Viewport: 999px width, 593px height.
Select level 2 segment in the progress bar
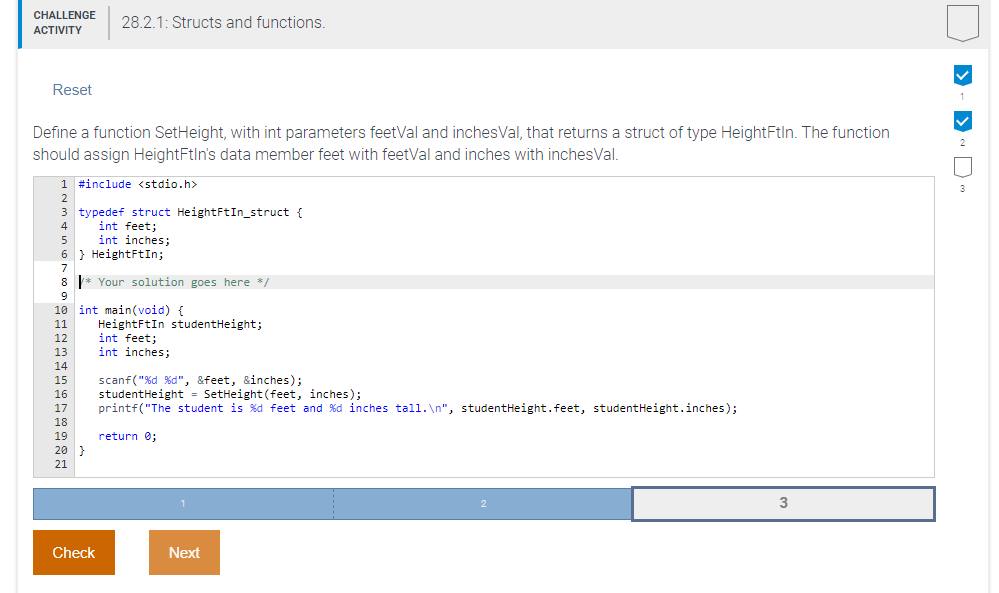(x=483, y=504)
